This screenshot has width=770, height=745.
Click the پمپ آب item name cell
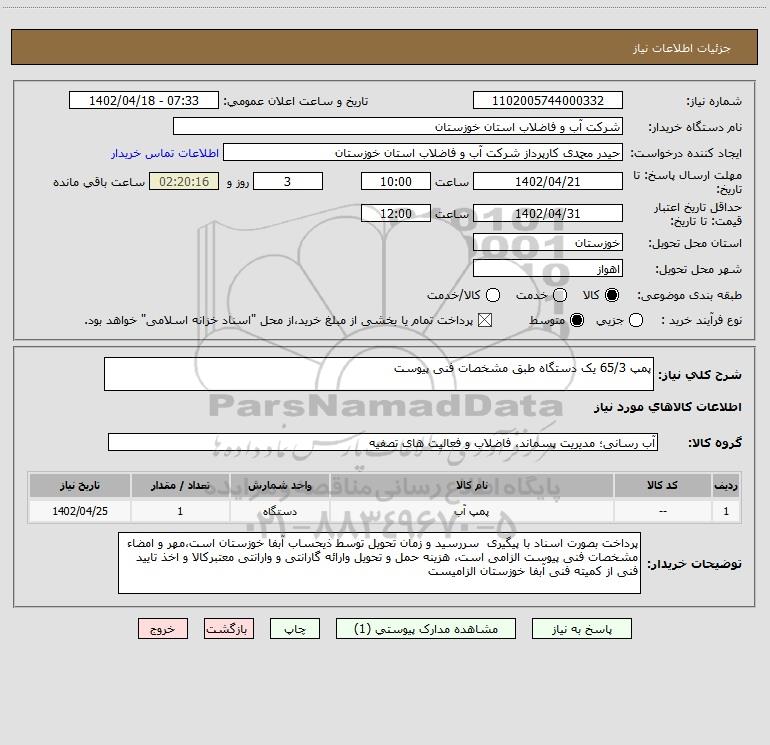coord(471,511)
